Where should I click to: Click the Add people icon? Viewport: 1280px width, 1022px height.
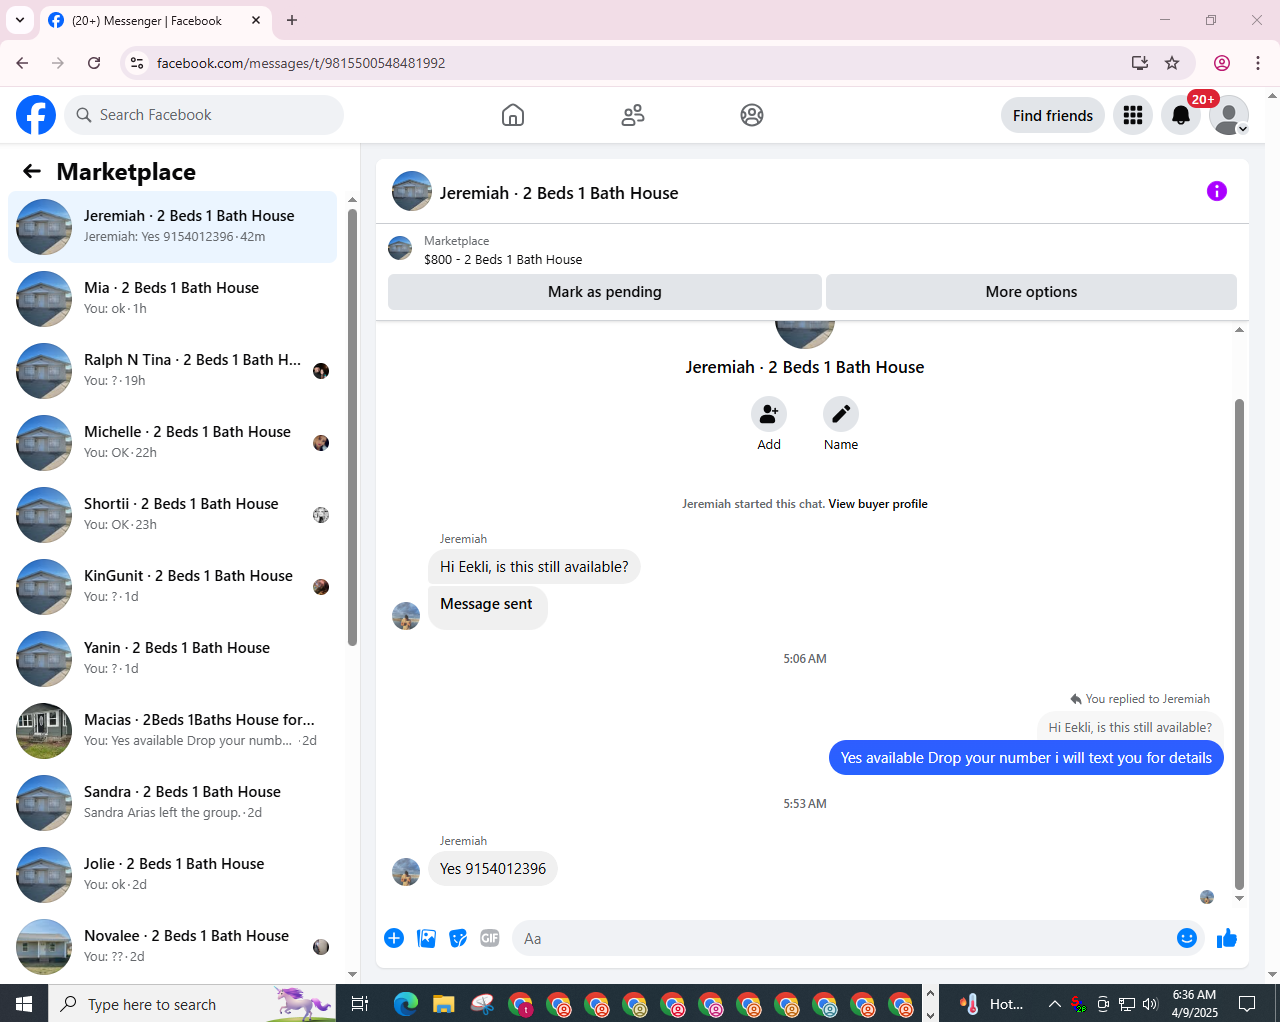pyautogui.click(x=769, y=414)
